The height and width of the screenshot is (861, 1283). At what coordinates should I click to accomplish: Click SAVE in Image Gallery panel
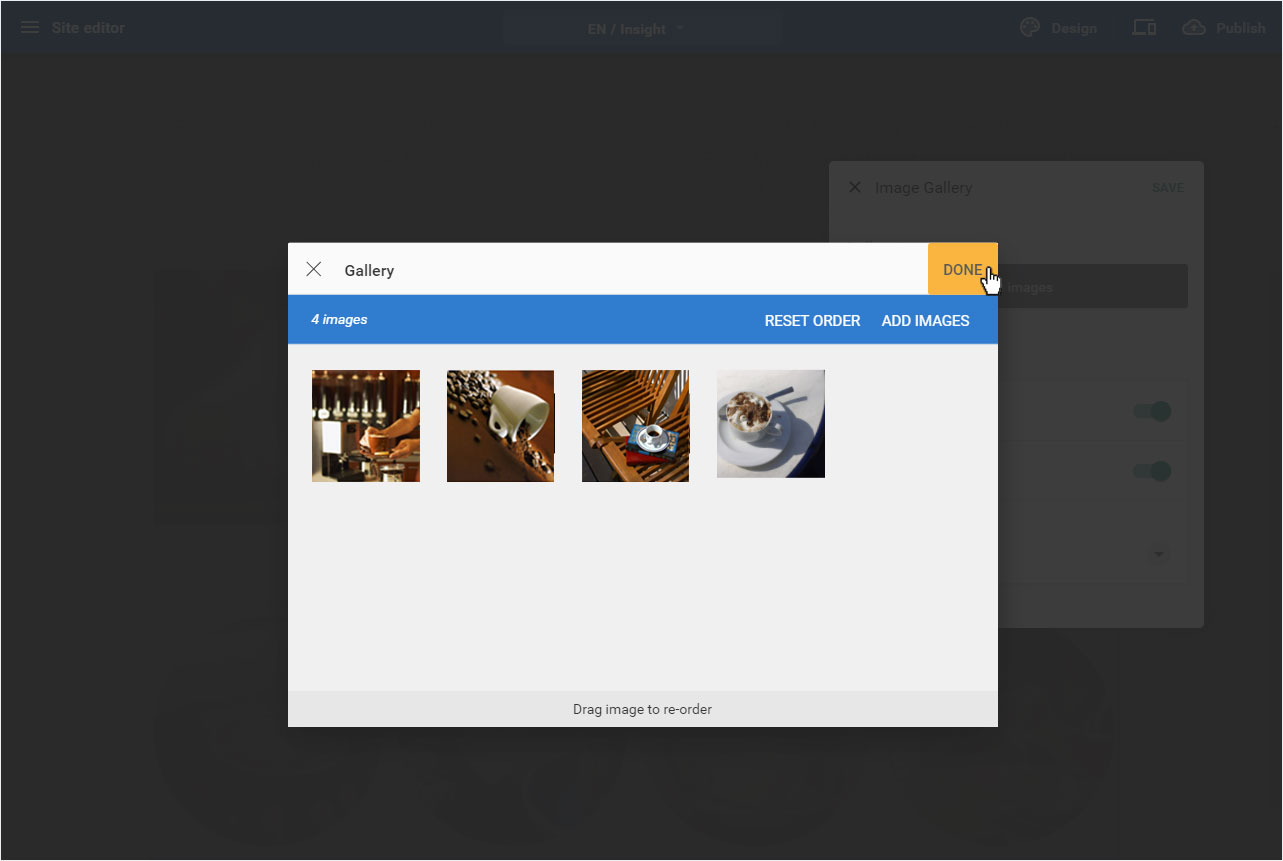tap(1167, 188)
